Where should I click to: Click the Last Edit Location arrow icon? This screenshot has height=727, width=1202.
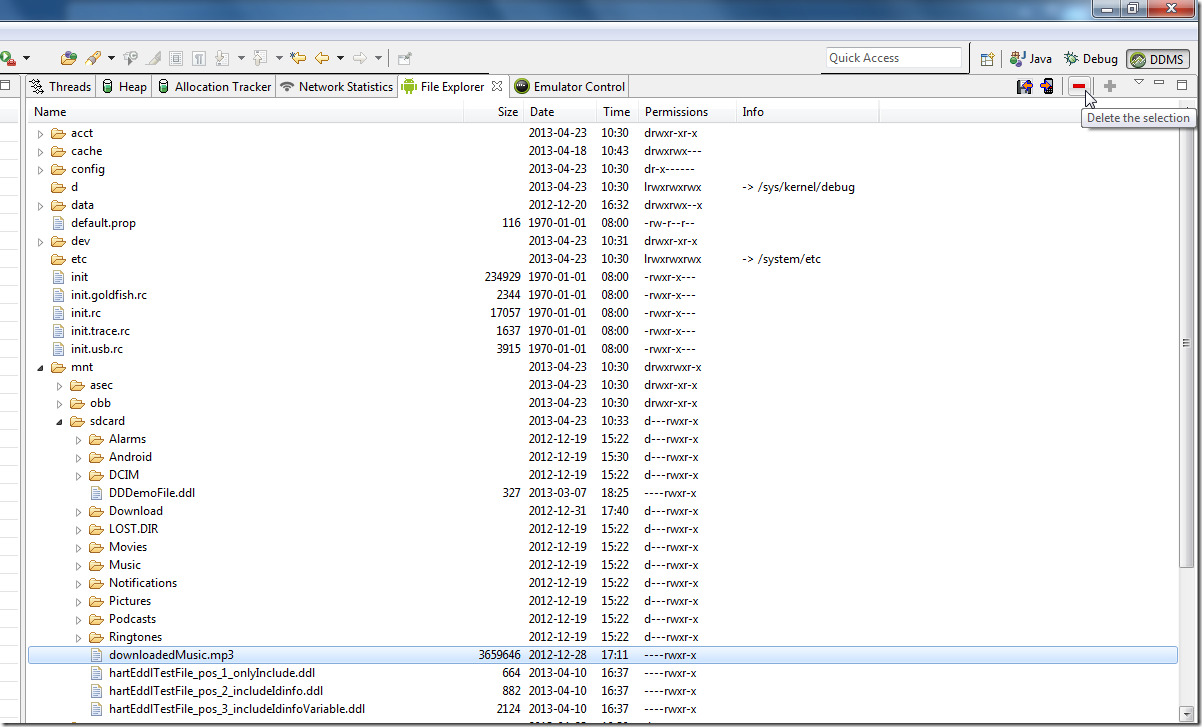297,58
